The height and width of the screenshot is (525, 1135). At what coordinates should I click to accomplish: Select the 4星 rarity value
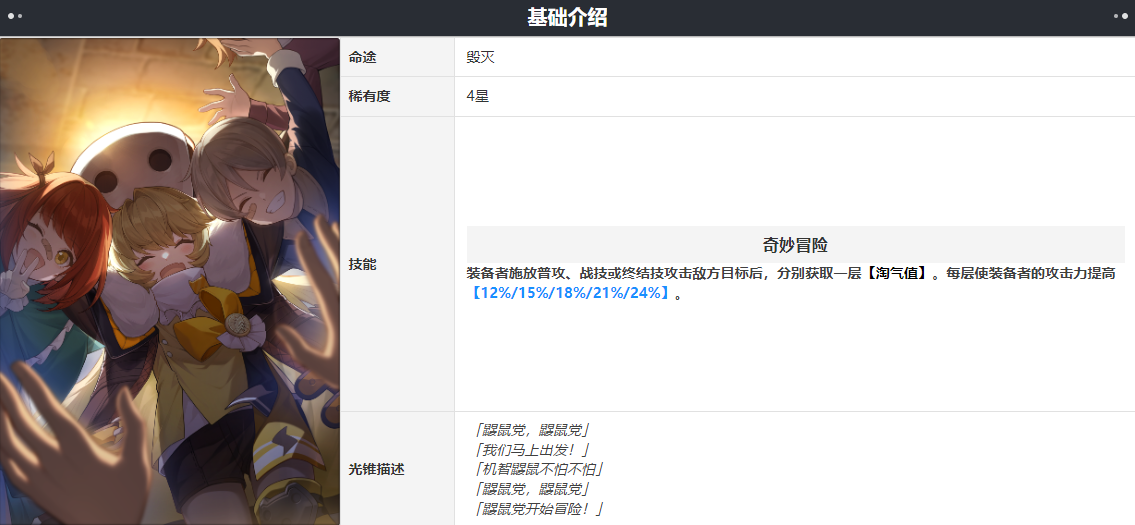pyautogui.click(x=478, y=96)
